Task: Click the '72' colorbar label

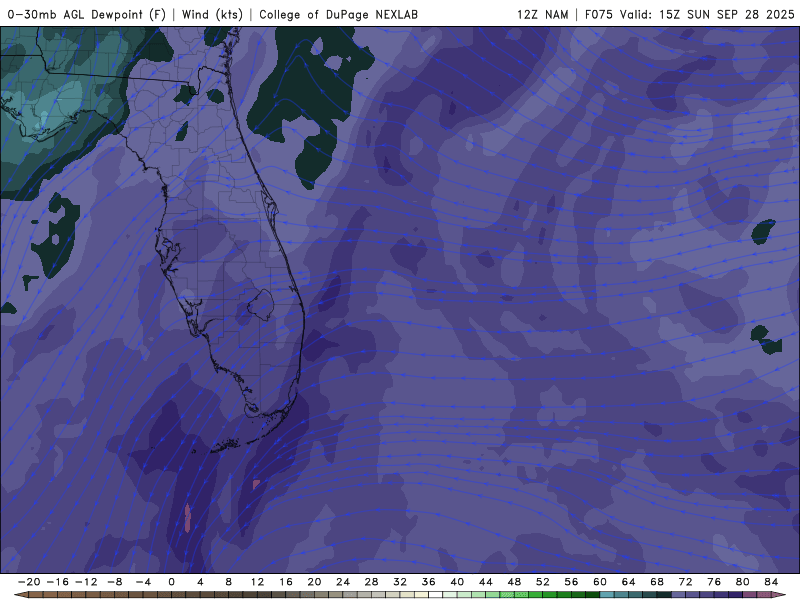Action: 686,582
